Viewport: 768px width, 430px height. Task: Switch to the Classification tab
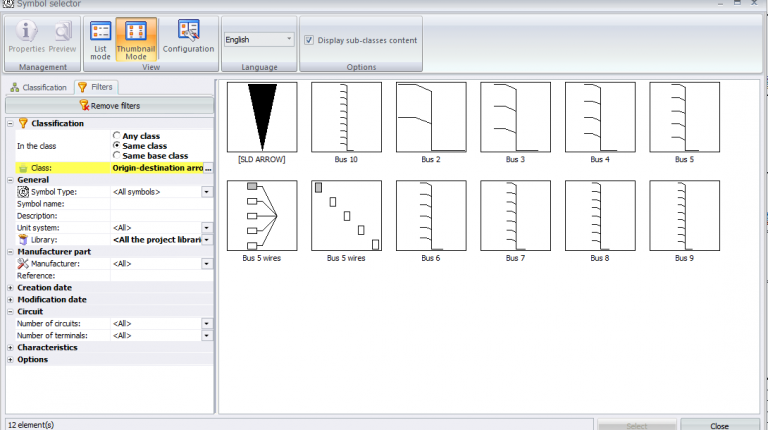tap(38, 87)
